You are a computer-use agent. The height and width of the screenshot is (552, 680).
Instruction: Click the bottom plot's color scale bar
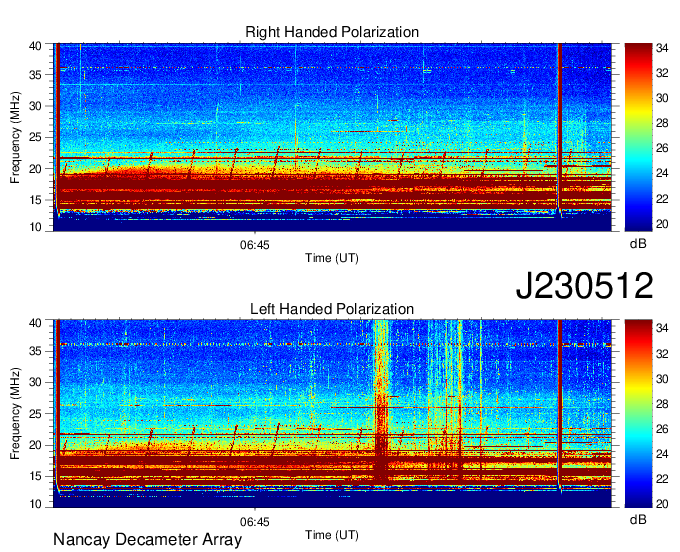click(x=638, y=414)
